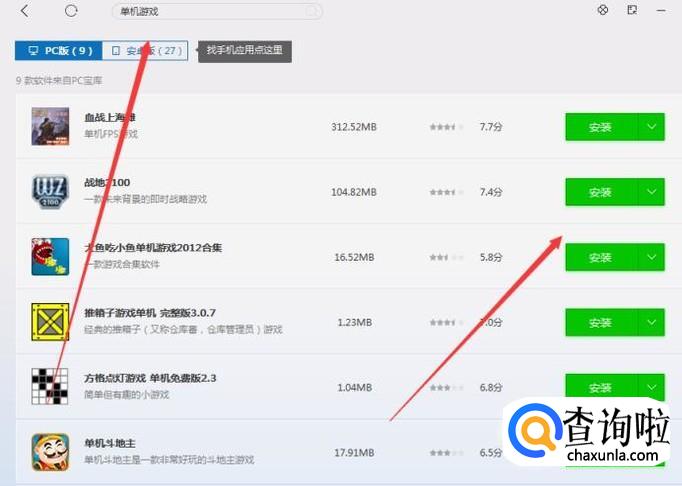Expand install options for 方格点灯游戏
Image resolution: width=682 pixels, height=486 pixels.
(x=651, y=386)
